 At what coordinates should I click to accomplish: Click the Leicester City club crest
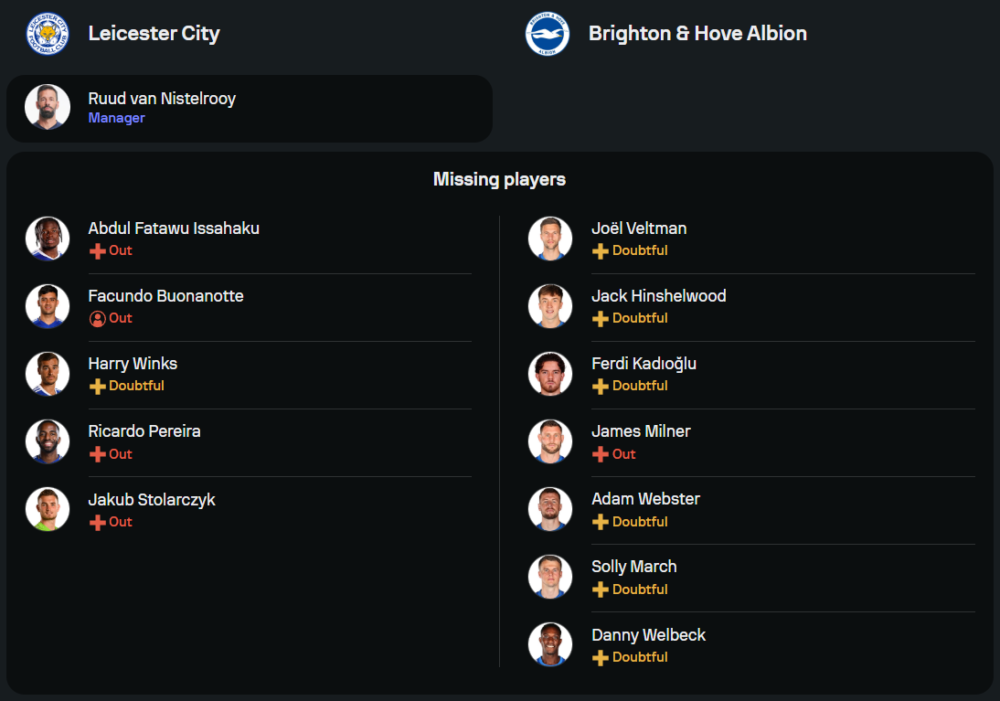(x=47, y=34)
